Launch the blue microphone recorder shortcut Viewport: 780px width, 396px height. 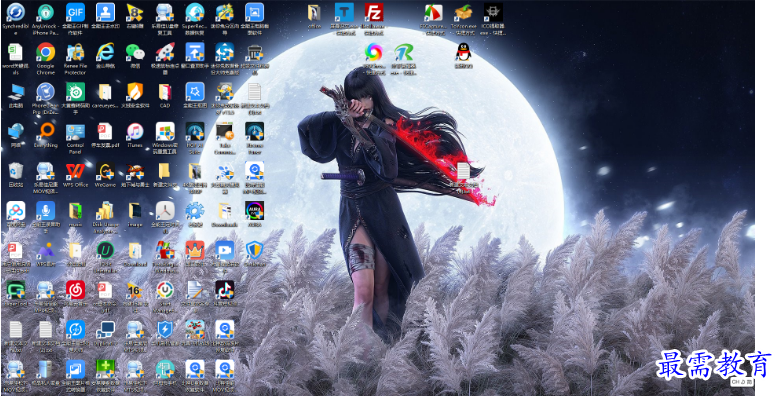[x=45, y=211]
